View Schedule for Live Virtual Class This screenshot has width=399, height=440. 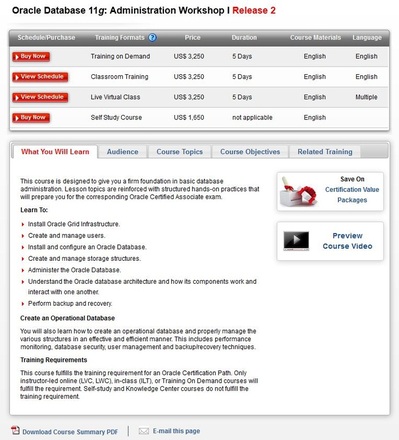click(40, 97)
